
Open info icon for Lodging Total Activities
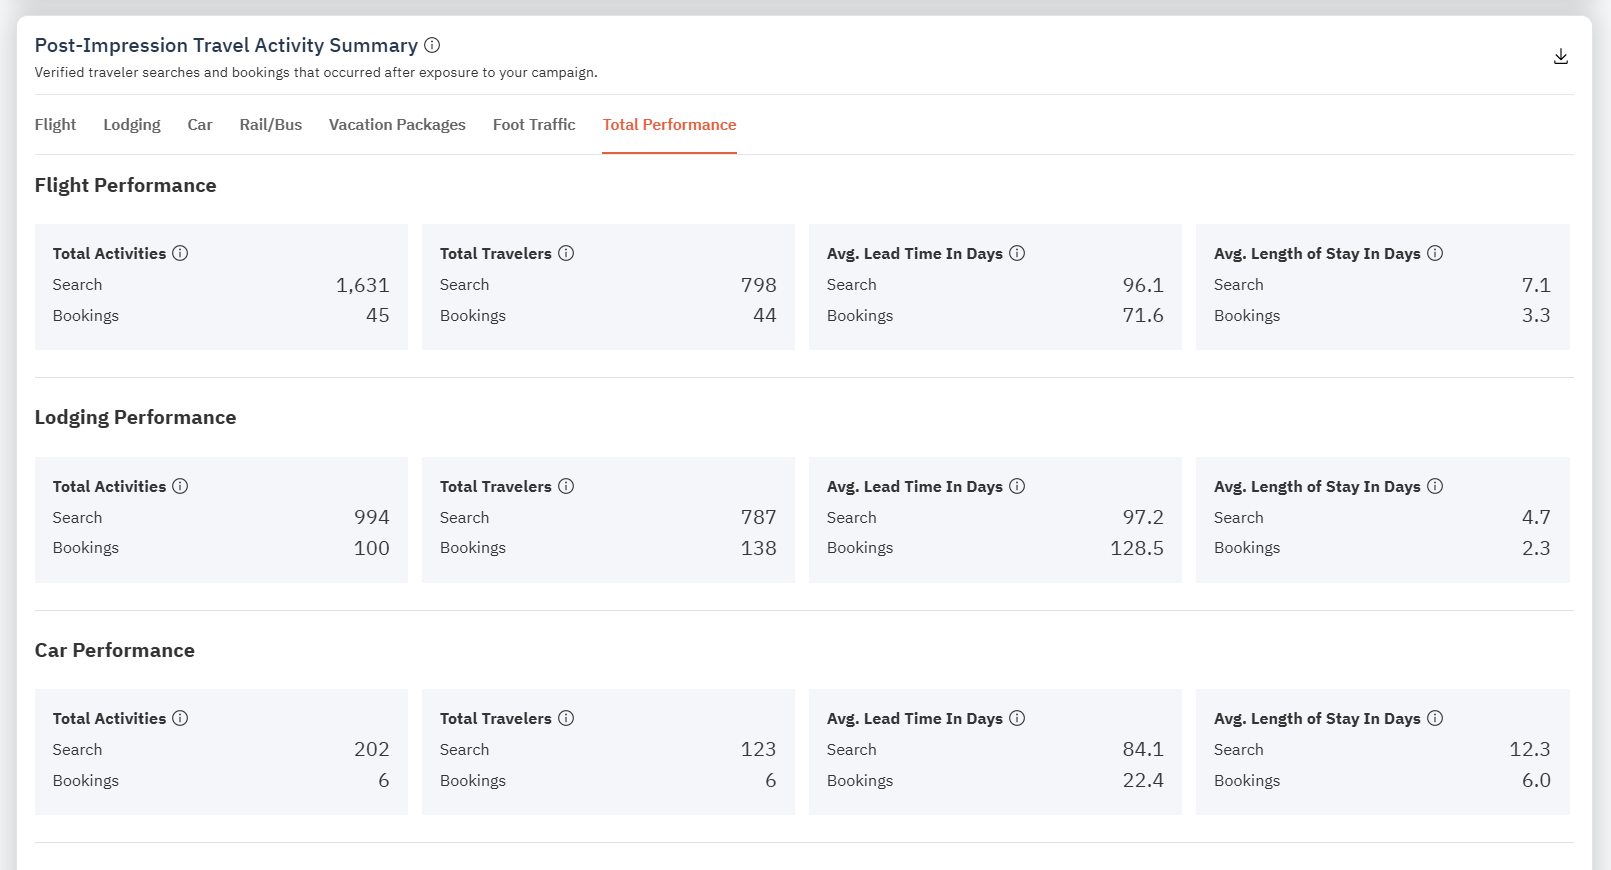pos(180,486)
